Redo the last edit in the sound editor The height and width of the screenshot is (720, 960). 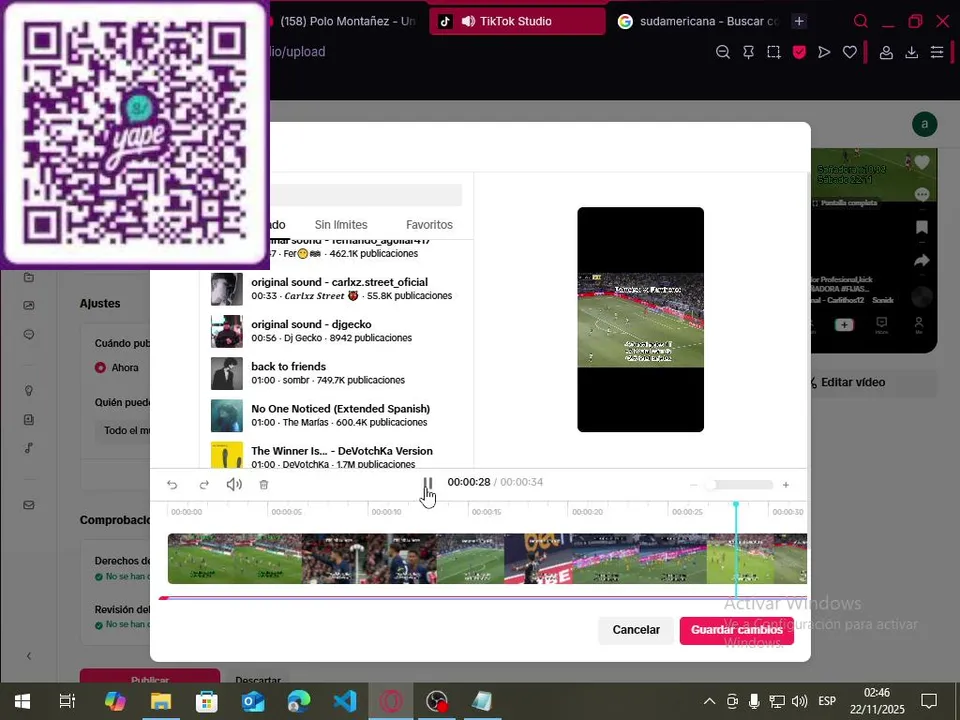[204, 485]
